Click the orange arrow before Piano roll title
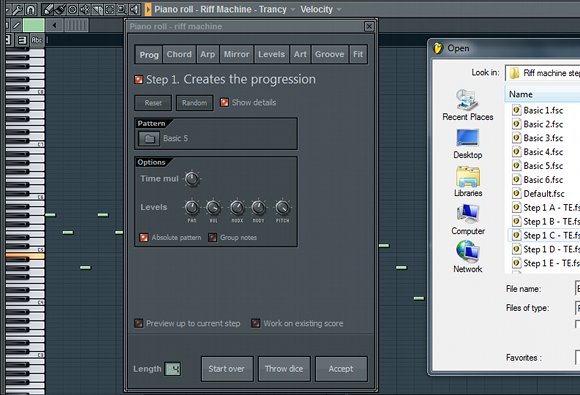Image resolution: width=580 pixels, height=395 pixels. coord(148,10)
